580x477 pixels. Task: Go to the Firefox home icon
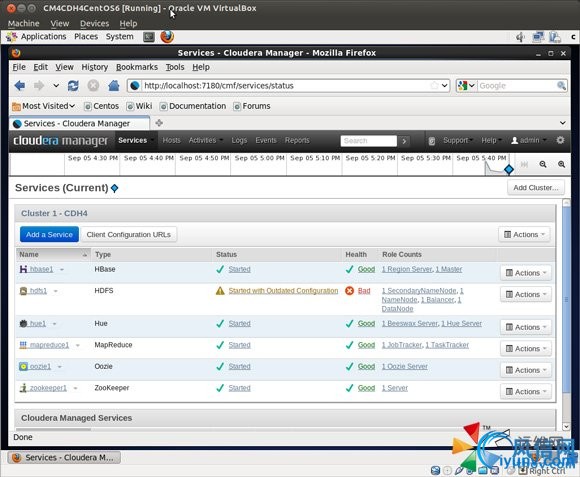click(x=114, y=86)
